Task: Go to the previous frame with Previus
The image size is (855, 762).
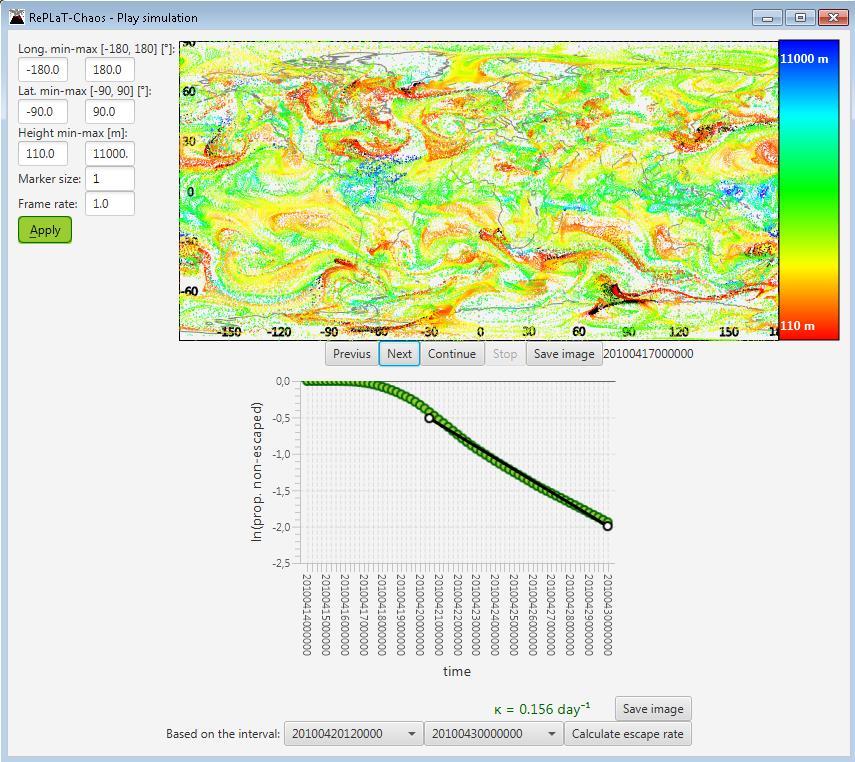Action: [x=352, y=354]
